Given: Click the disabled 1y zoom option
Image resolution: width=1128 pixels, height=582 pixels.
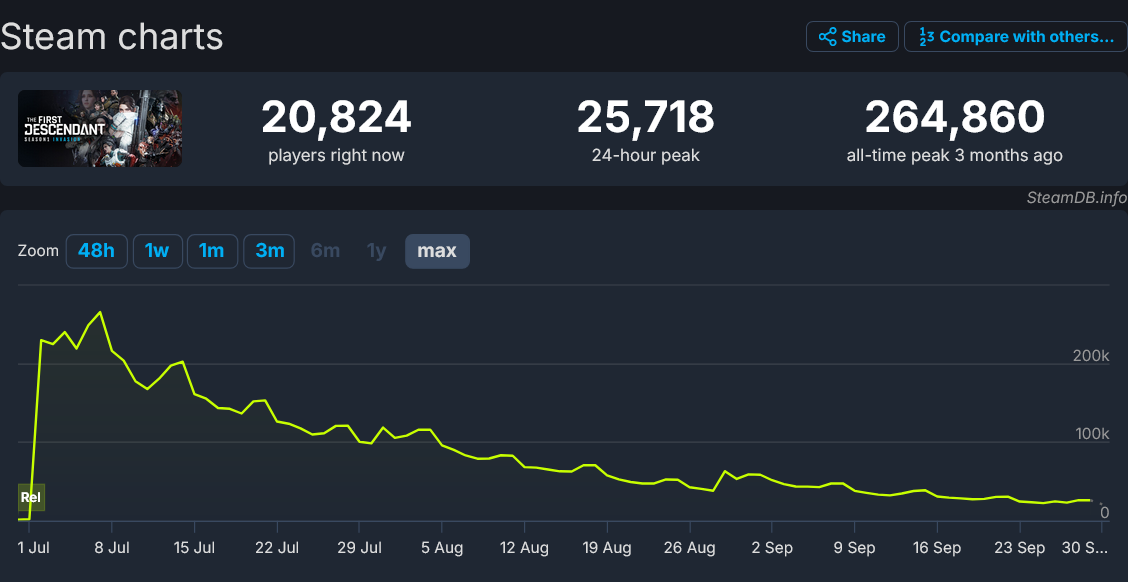Looking at the screenshot, I should (x=377, y=251).
